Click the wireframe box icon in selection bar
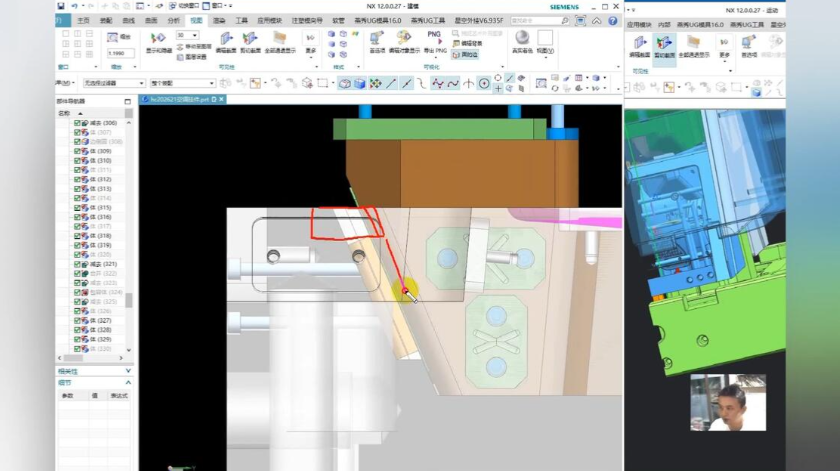 (345, 83)
